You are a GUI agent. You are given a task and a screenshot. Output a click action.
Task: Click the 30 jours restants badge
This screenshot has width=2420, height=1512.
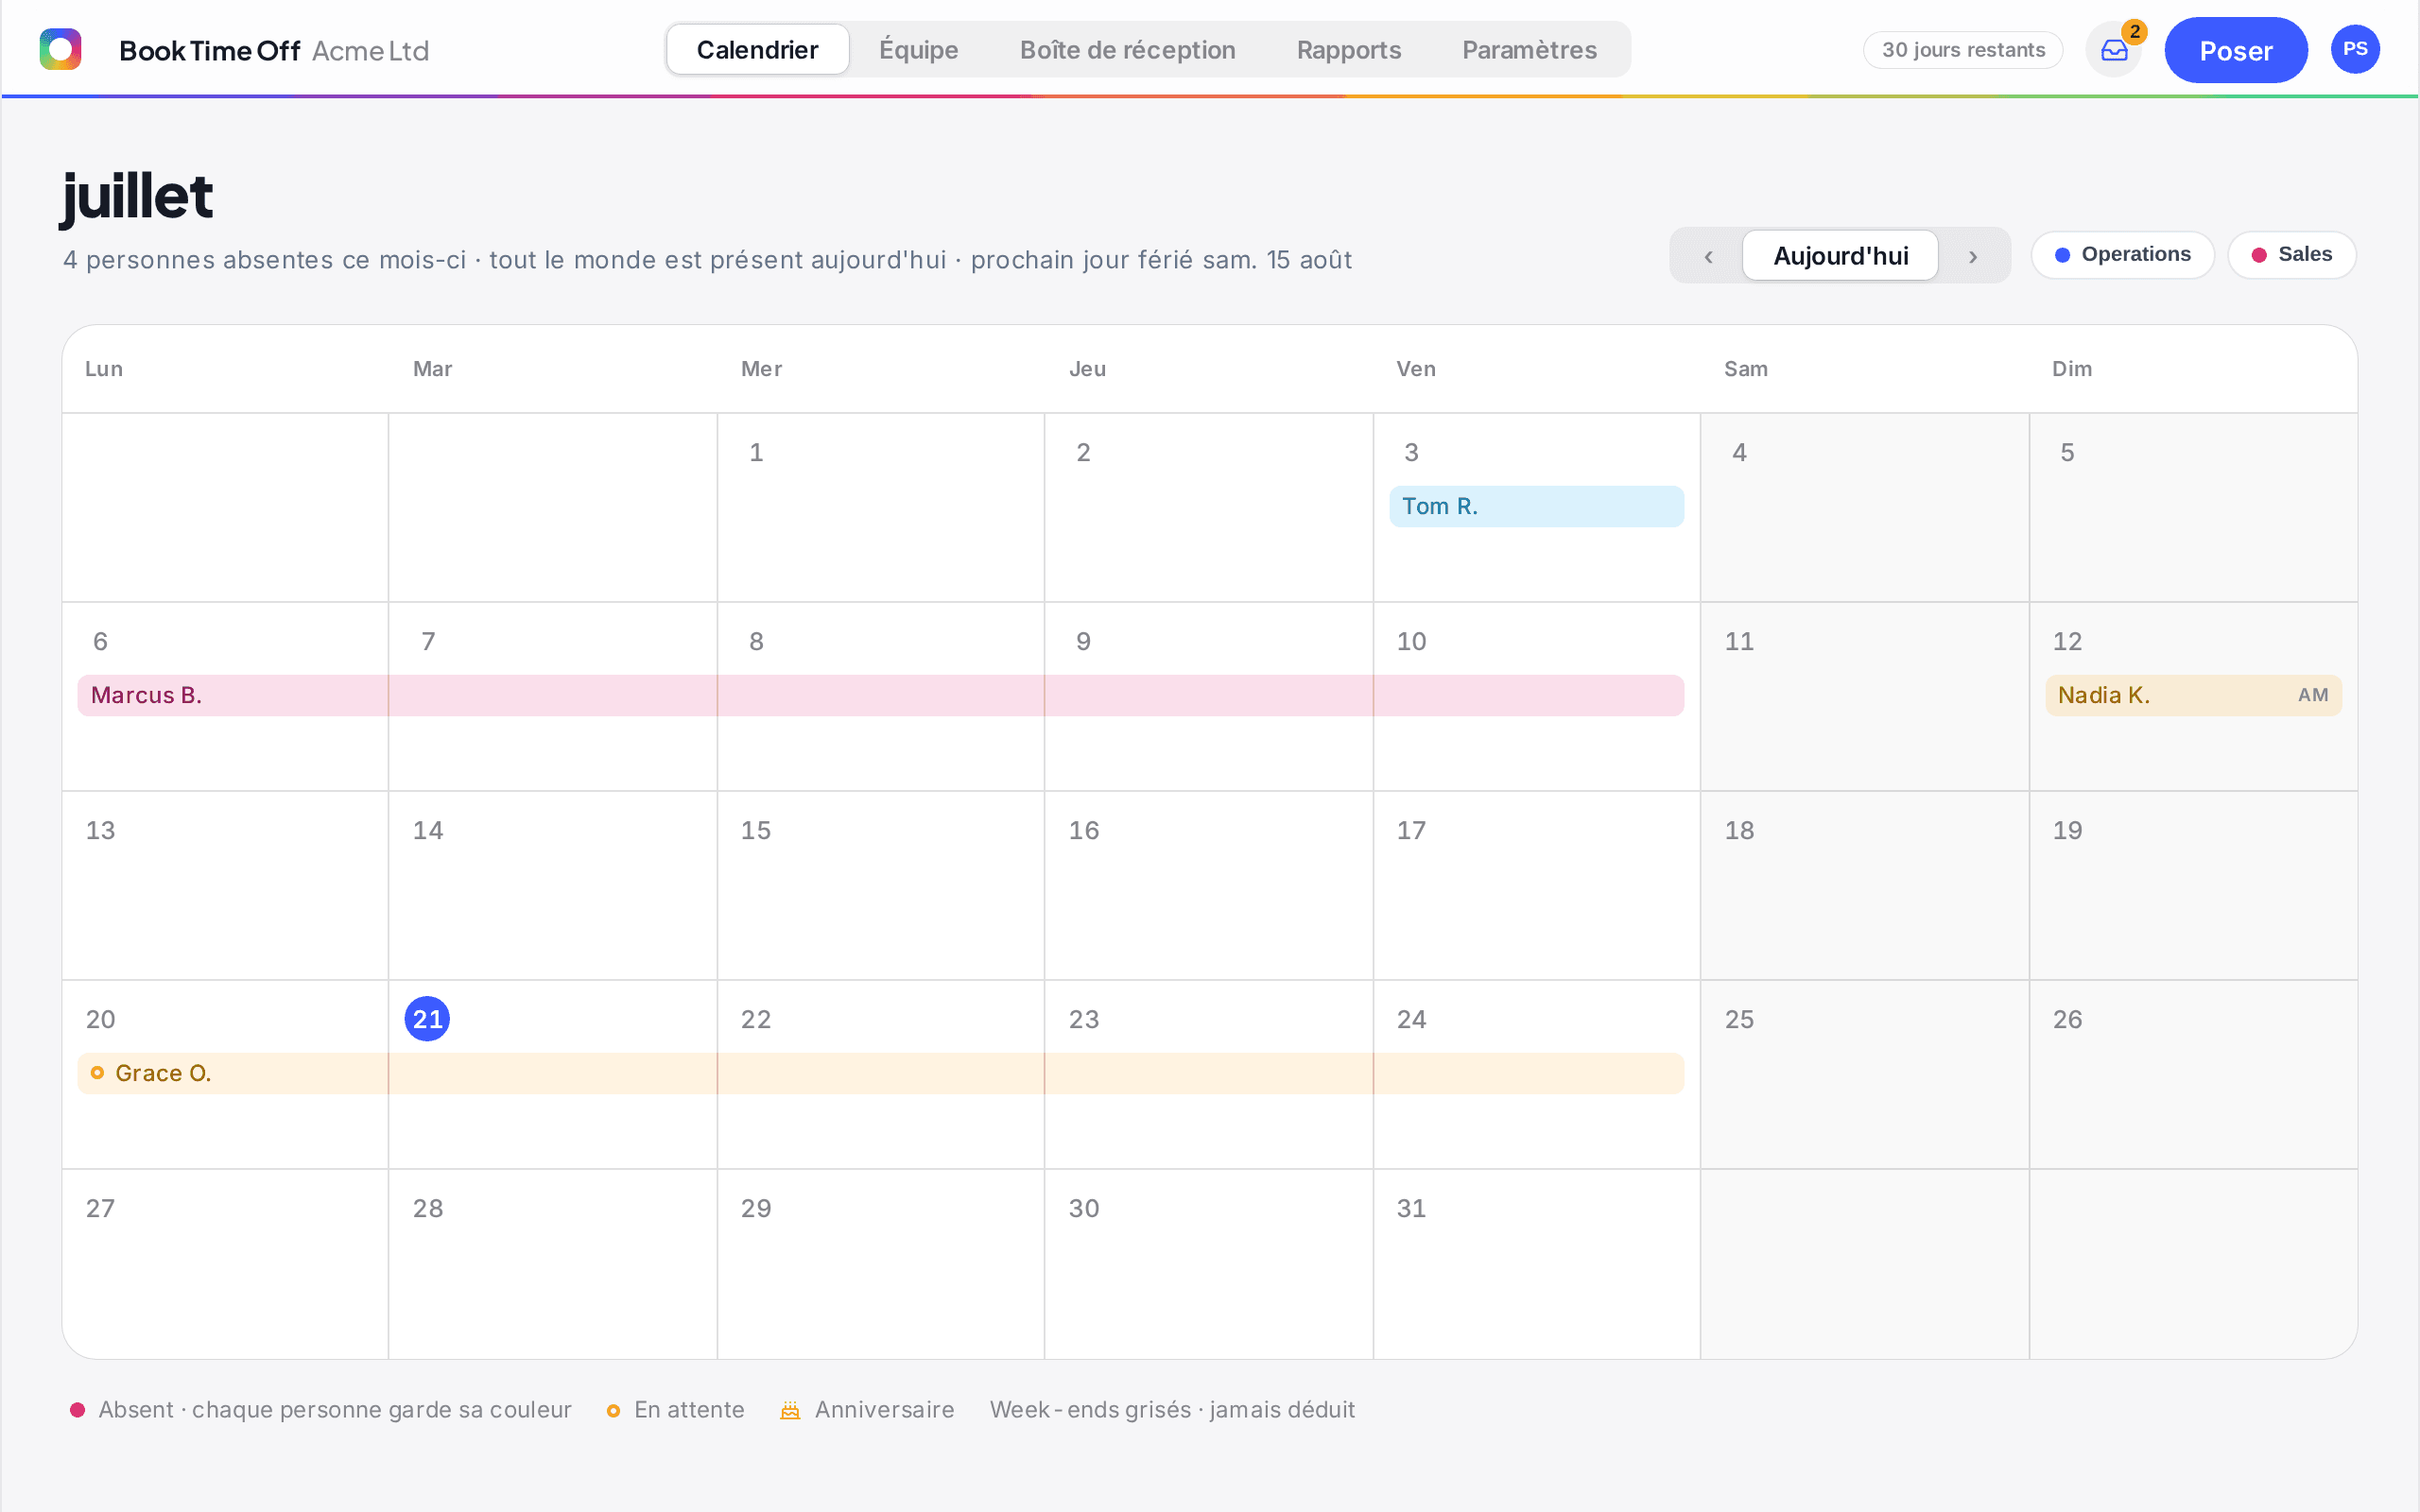pos(1963,50)
